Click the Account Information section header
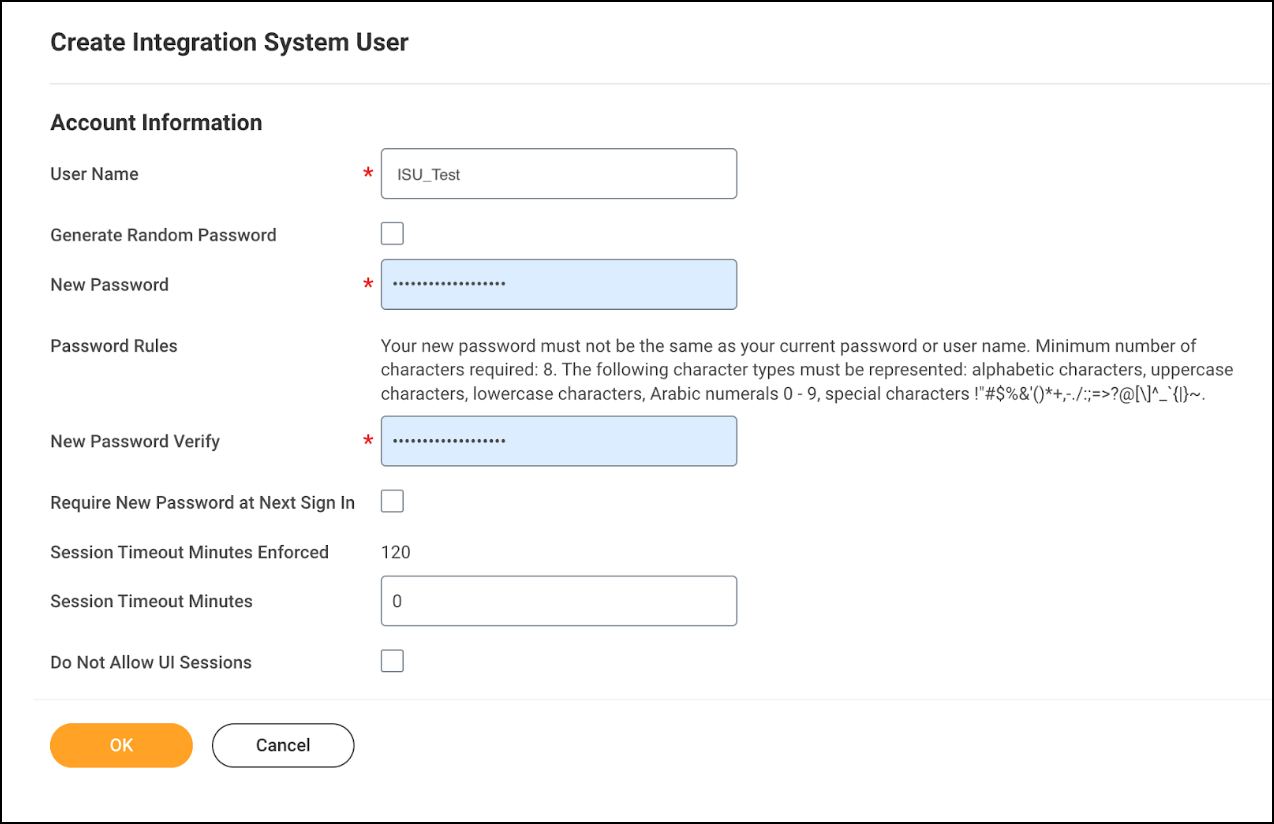Screen dimensions: 1274x824 tap(155, 122)
